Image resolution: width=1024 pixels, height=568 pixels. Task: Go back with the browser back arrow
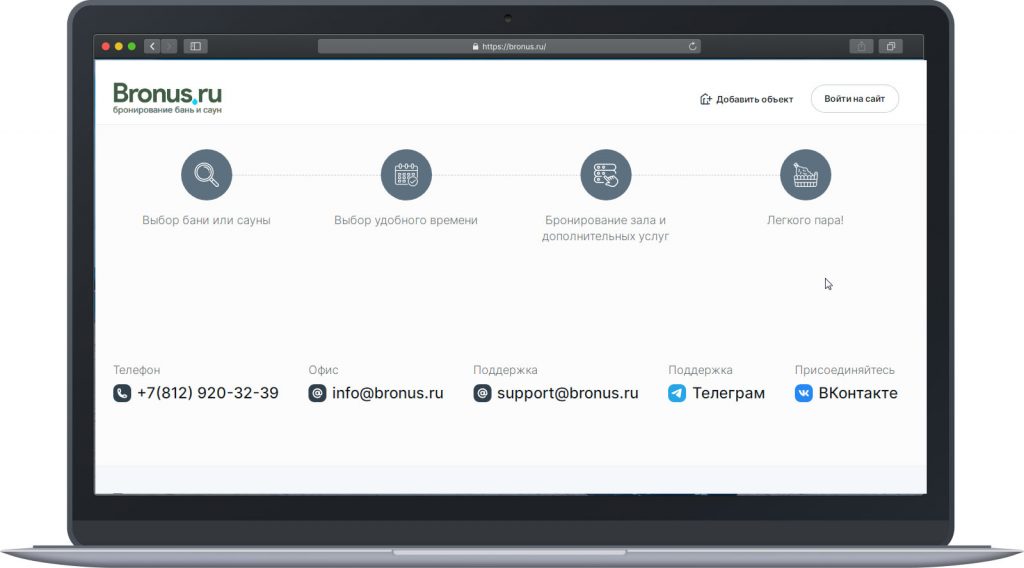152,46
